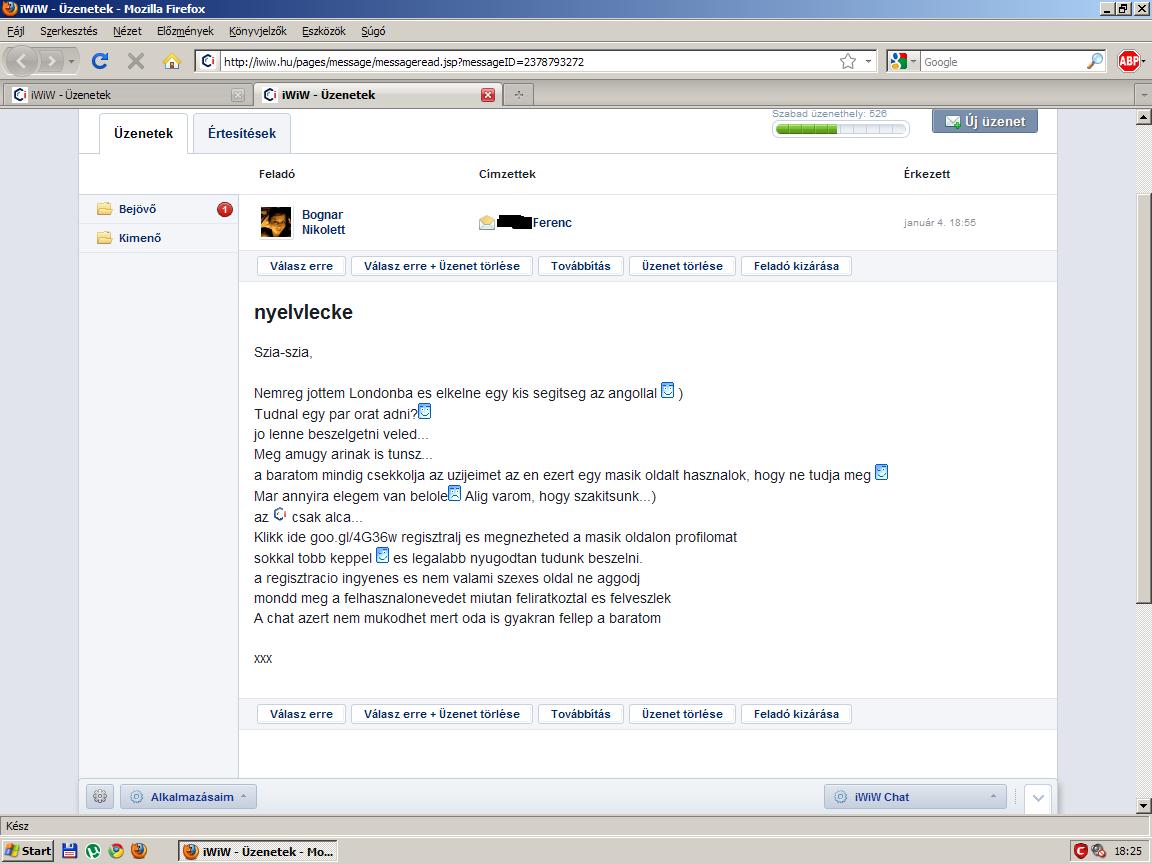The width and height of the screenshot is (1152, 864).
Task: Go to the home page icon
Action: click(x=171, y=61)
